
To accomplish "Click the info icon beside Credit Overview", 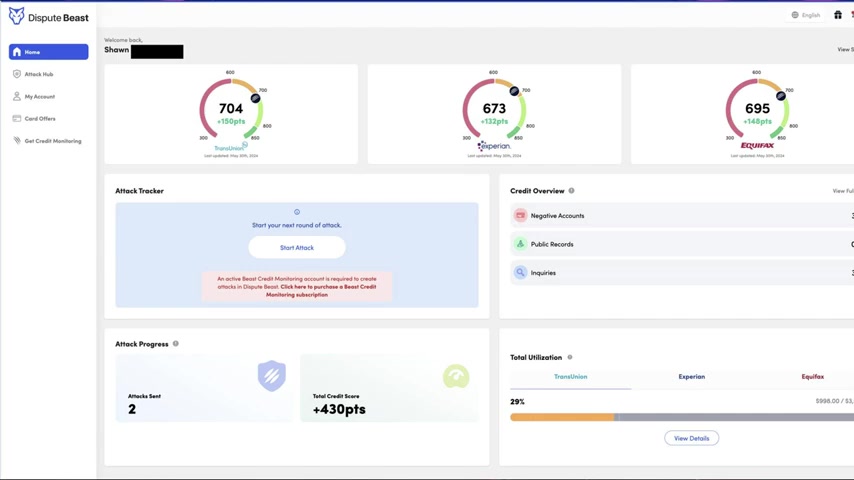I will point(571,191).
